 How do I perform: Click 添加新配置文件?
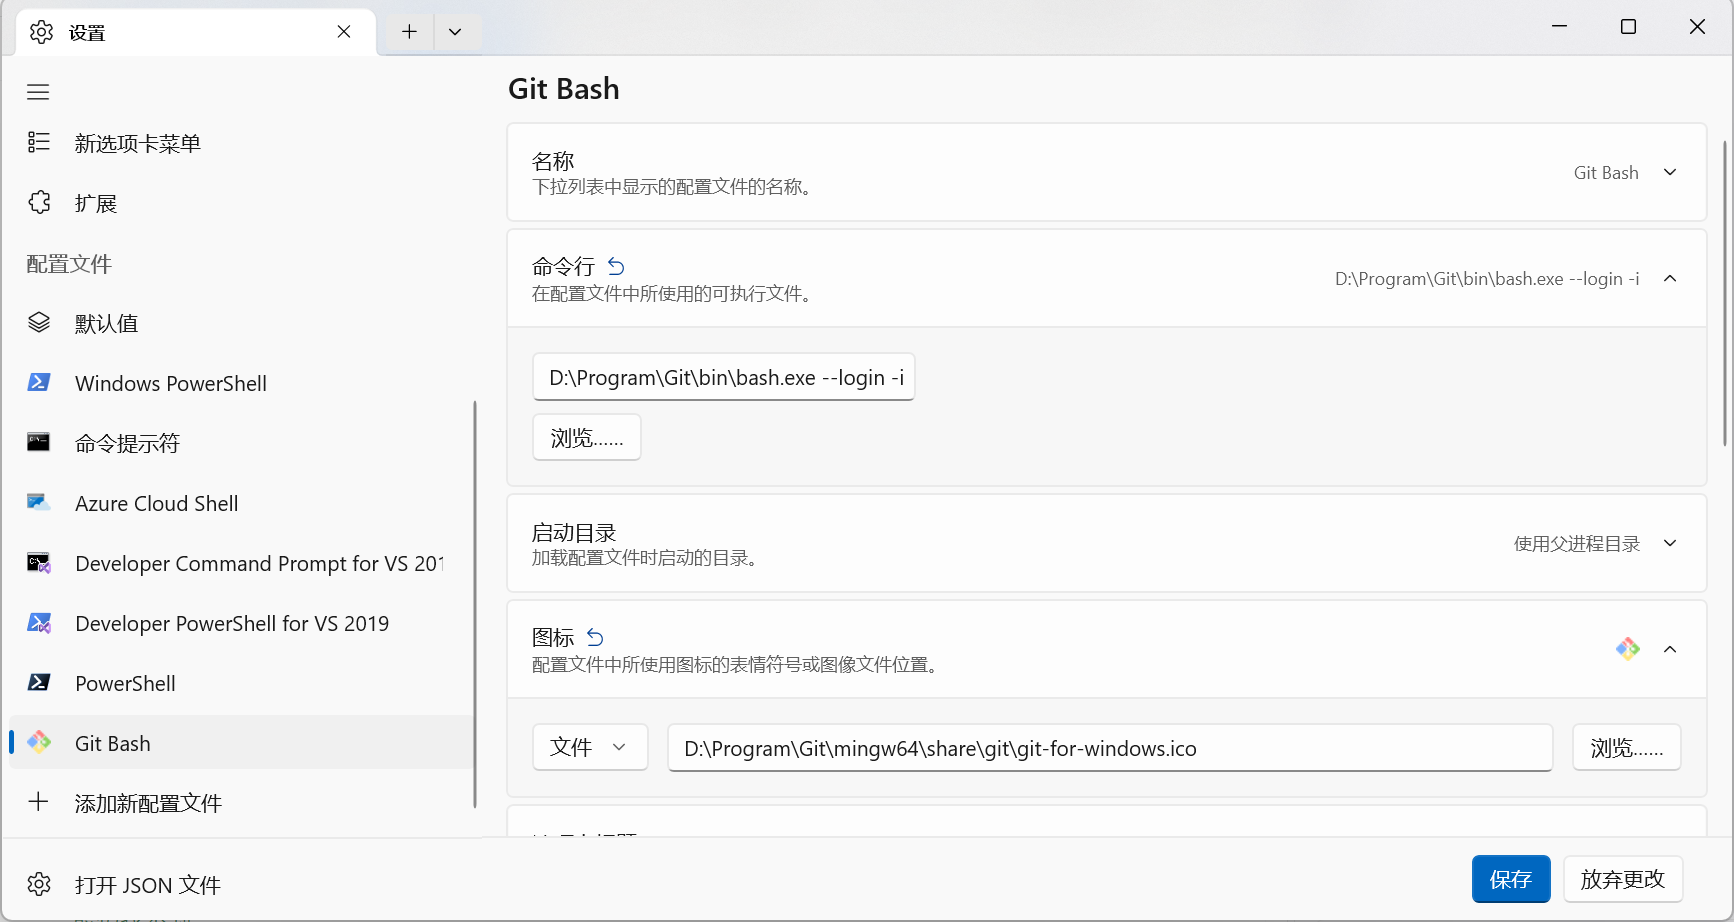point(241,803)
